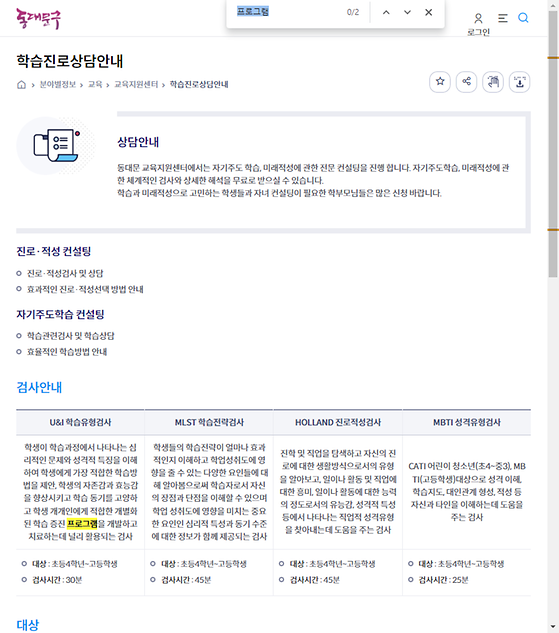Click the print page icon button
Viewport: 559px width, 633px height.
click(x=493, y=82)
